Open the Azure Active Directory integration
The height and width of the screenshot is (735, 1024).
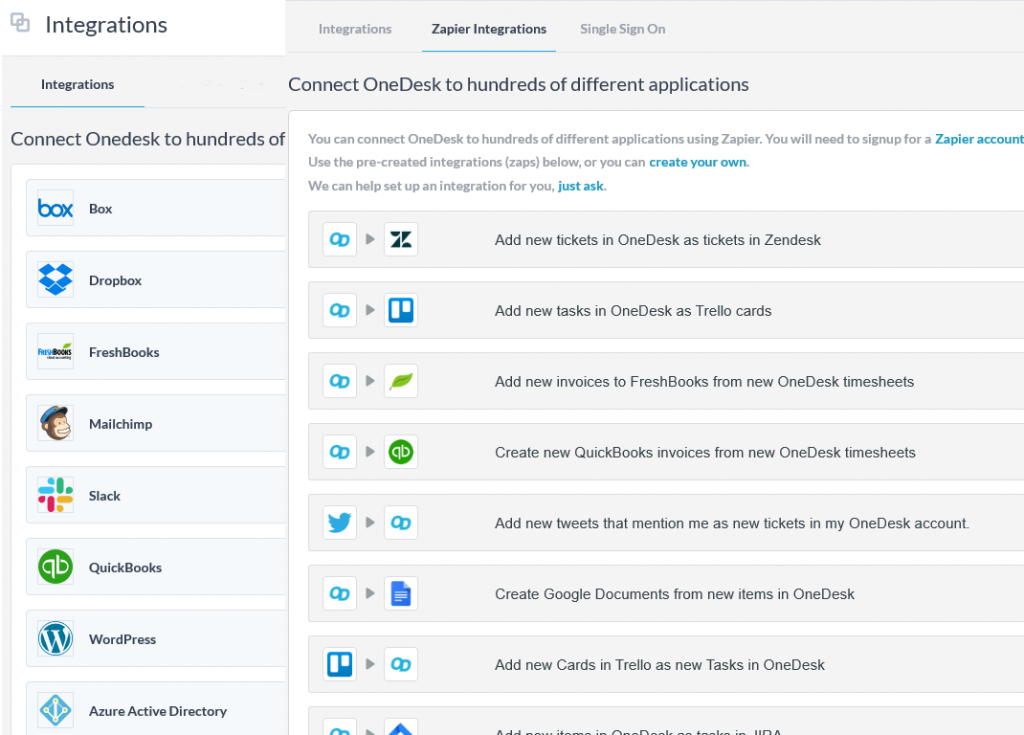(157, 711)
